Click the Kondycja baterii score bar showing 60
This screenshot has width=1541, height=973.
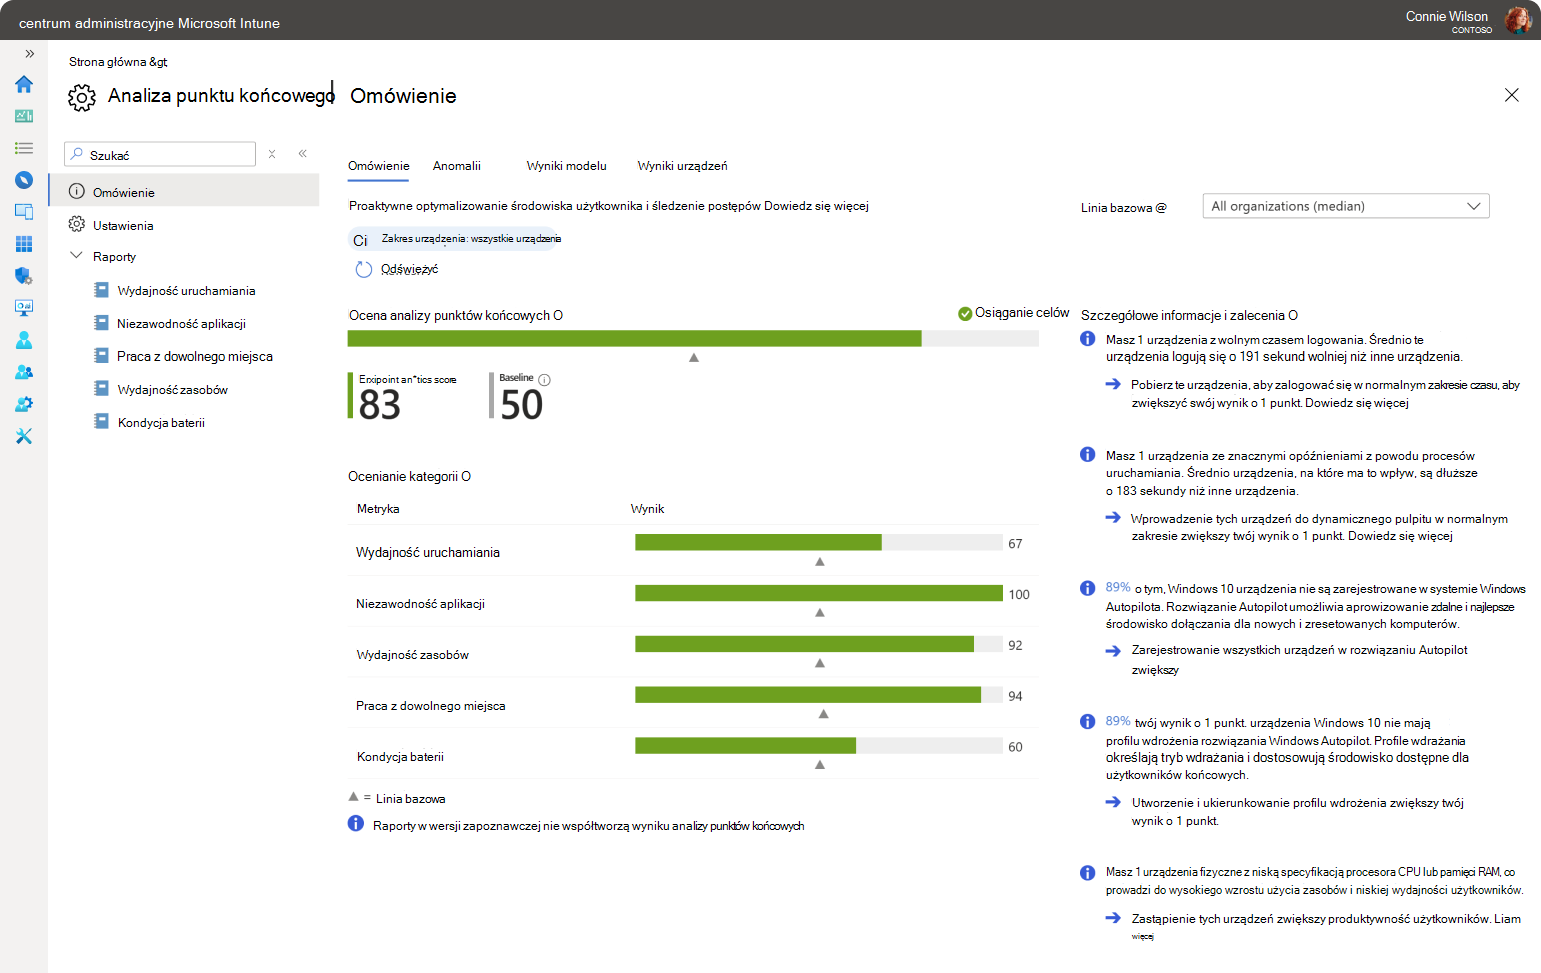click(x=819, y=745)
